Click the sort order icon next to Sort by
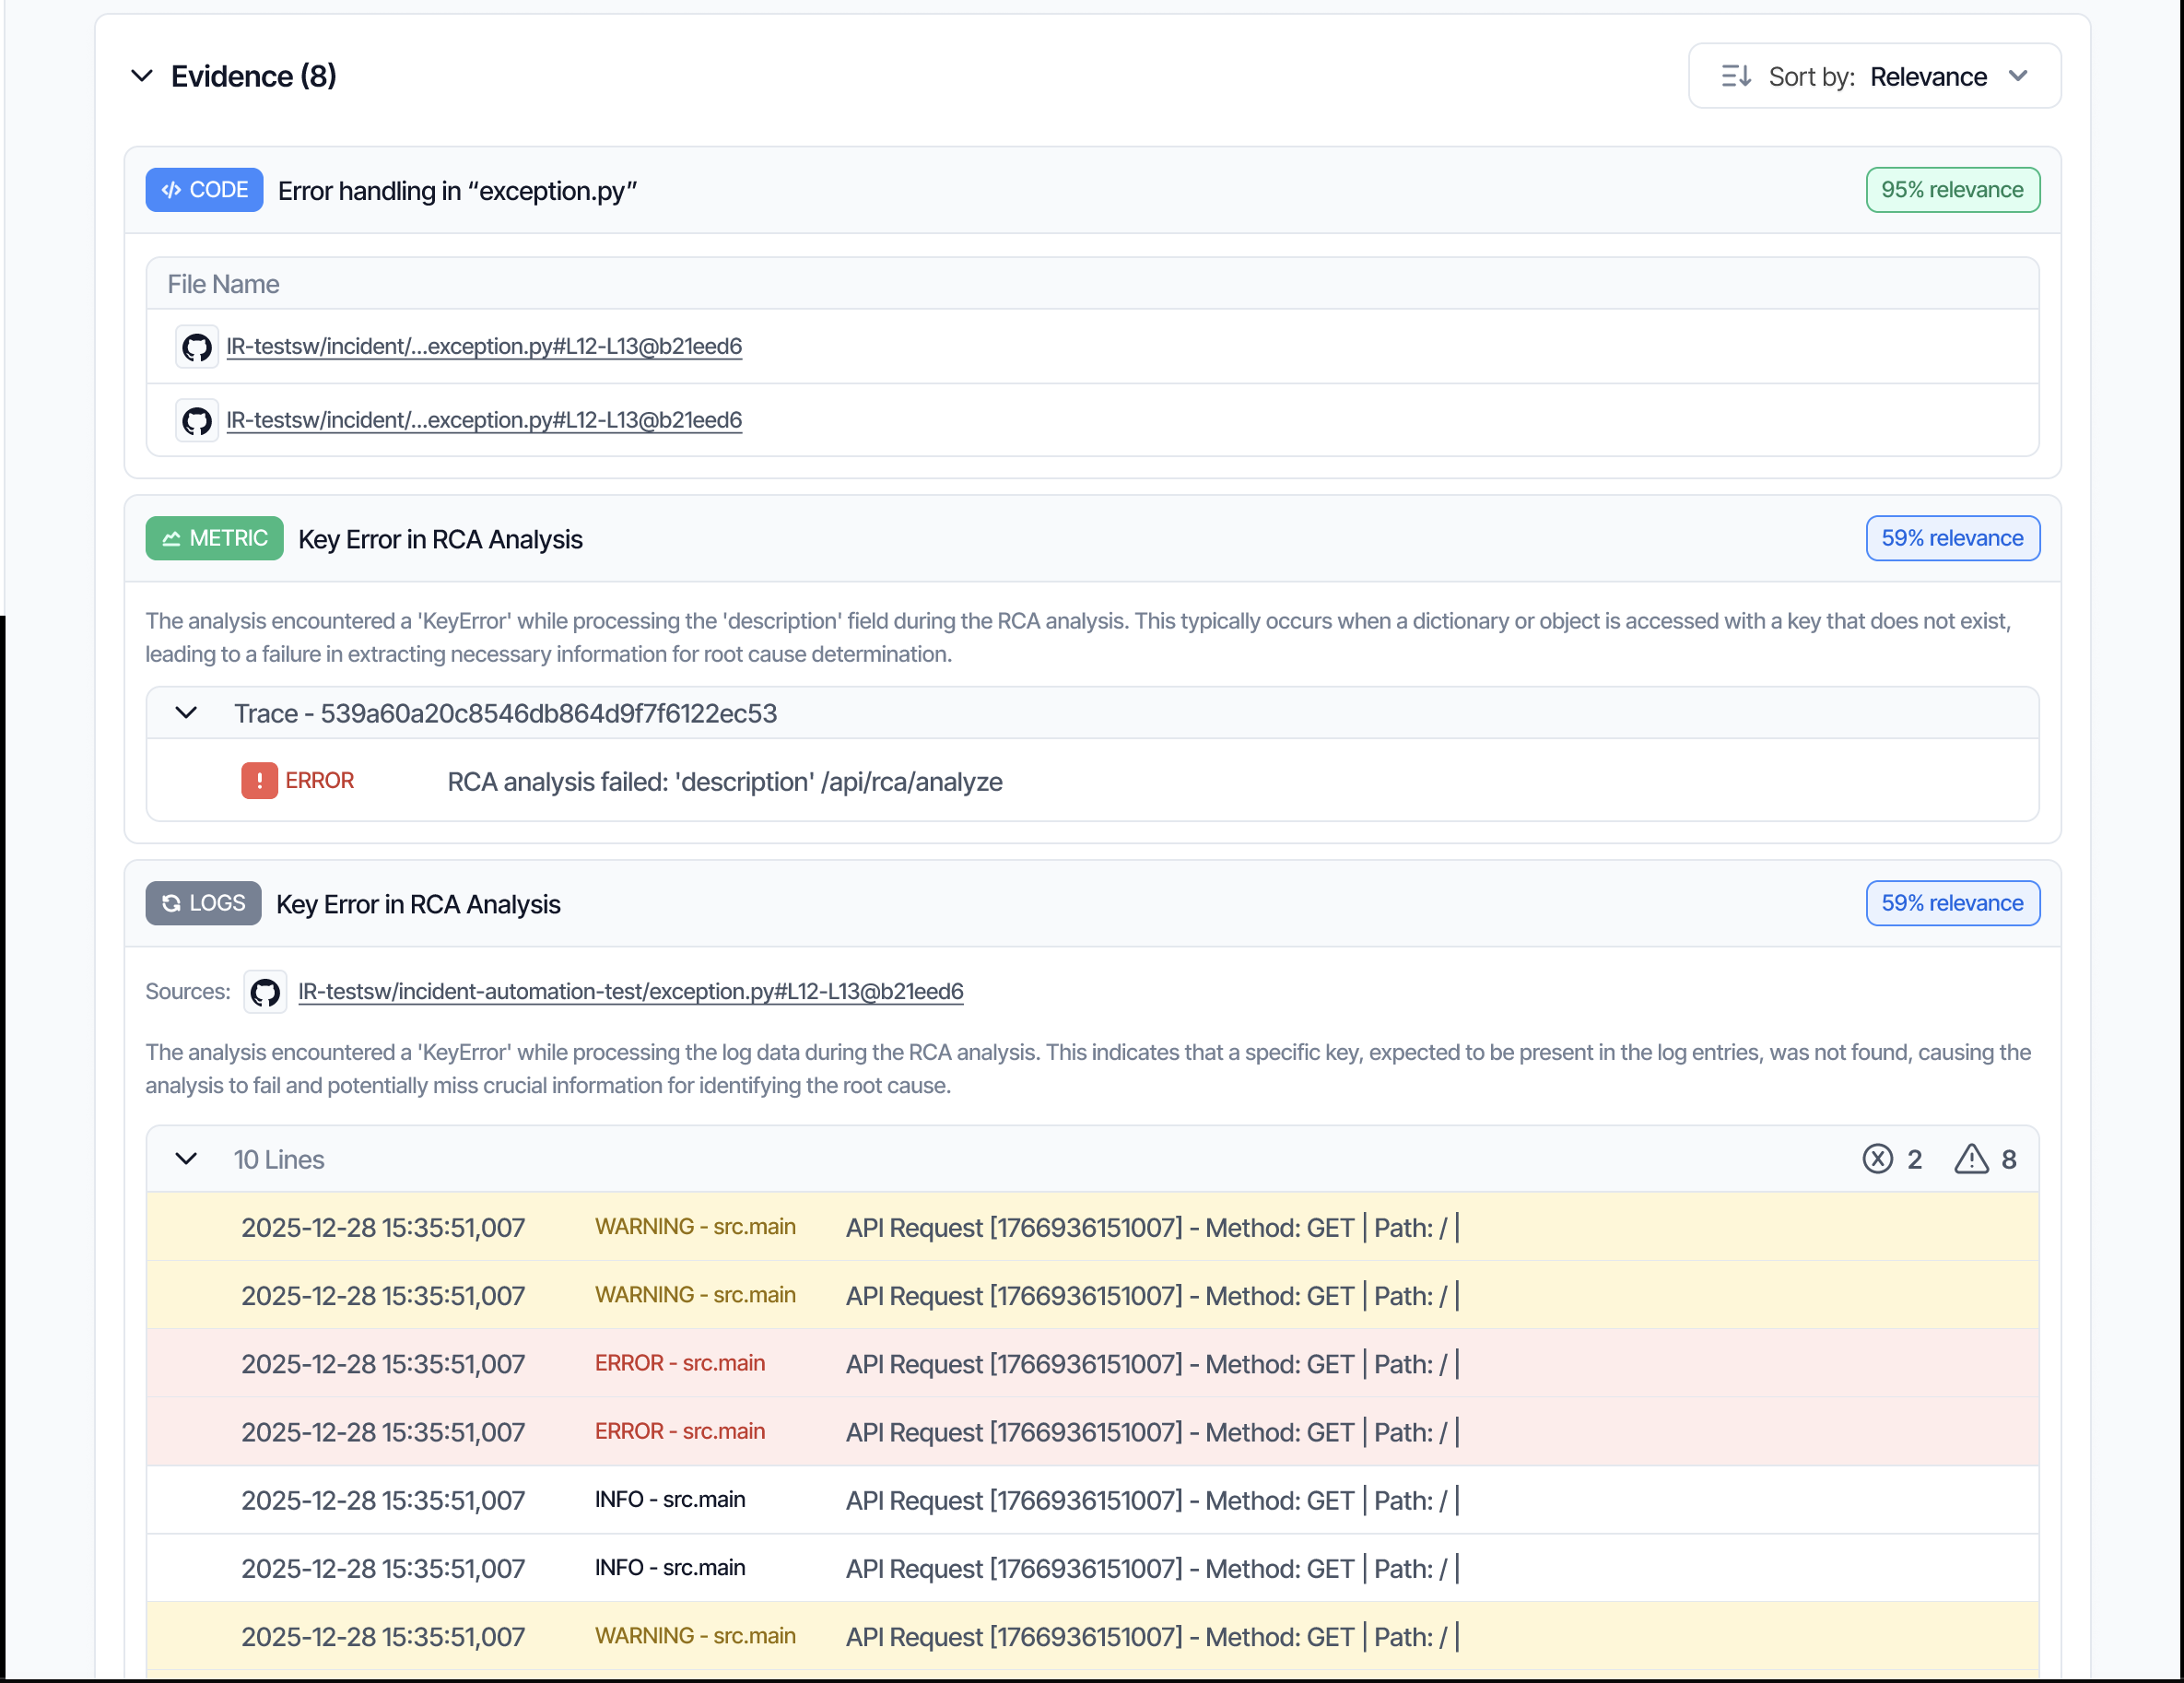2184x1683 pixels. (1735, 77)
